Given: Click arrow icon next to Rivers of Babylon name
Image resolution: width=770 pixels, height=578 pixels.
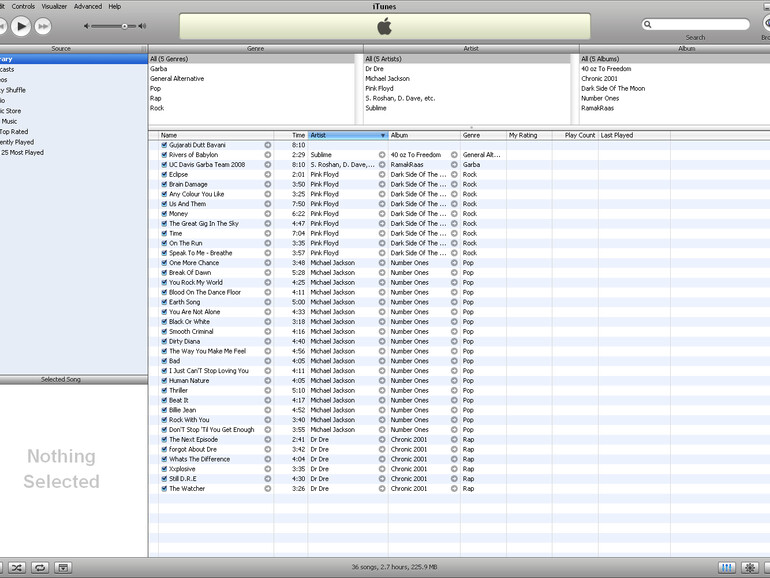Looking at the screenshot, I should (x=268, y=155).
